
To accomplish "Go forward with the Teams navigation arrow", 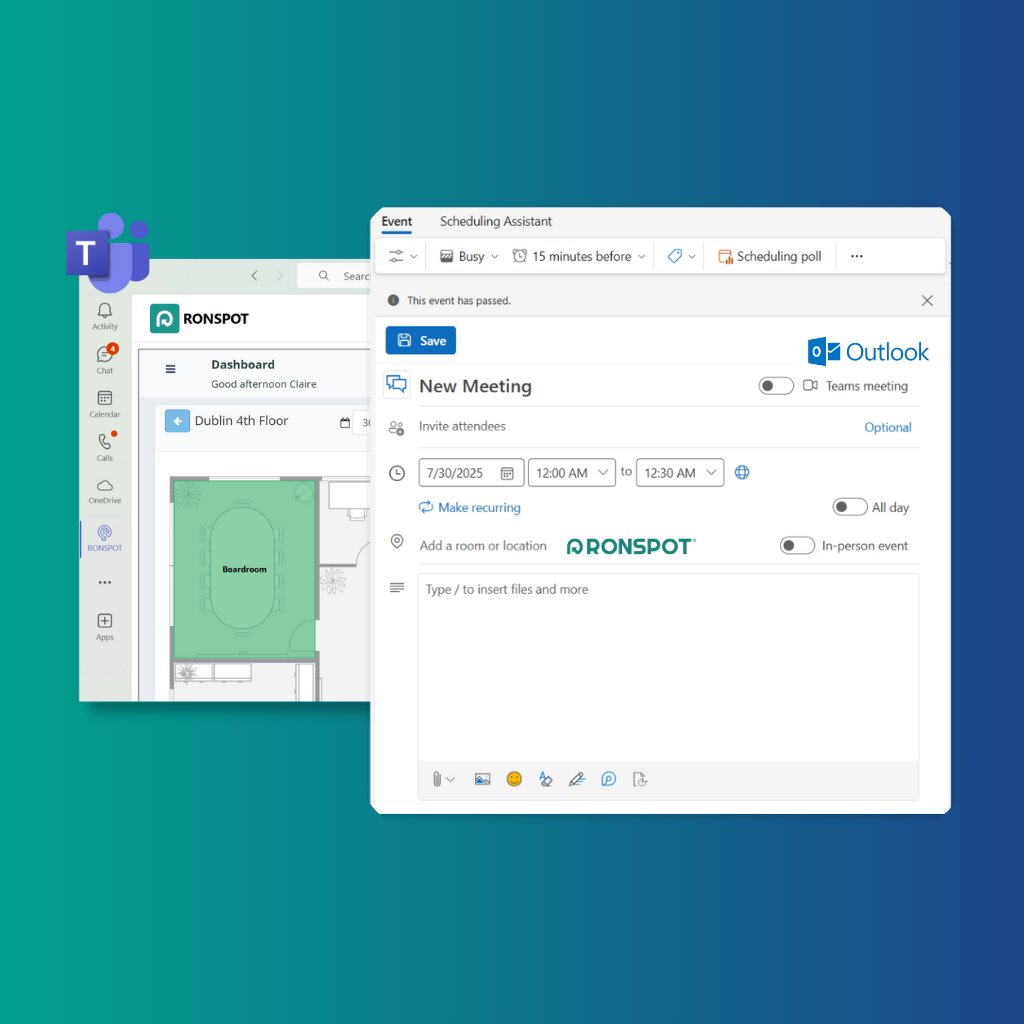I will pyautogui.click(x=280, y=276).
